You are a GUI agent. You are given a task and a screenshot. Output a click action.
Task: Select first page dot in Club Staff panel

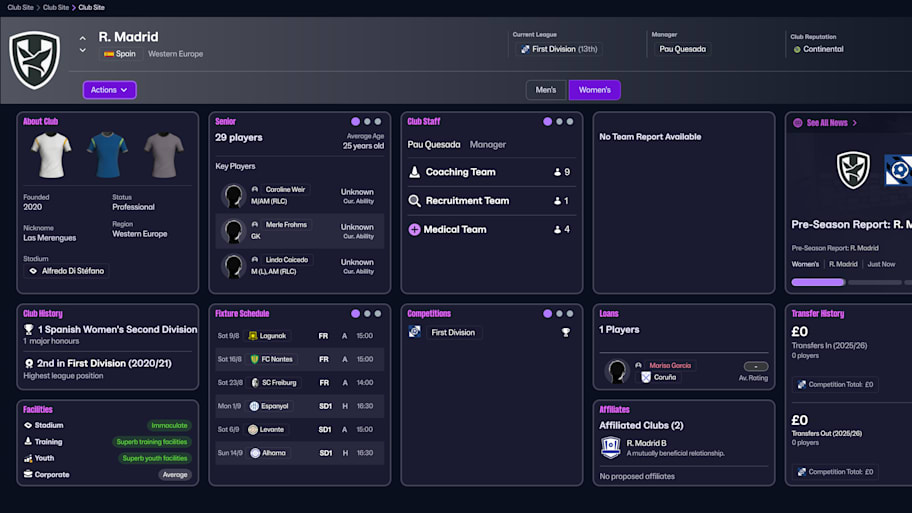pos(547,122)
